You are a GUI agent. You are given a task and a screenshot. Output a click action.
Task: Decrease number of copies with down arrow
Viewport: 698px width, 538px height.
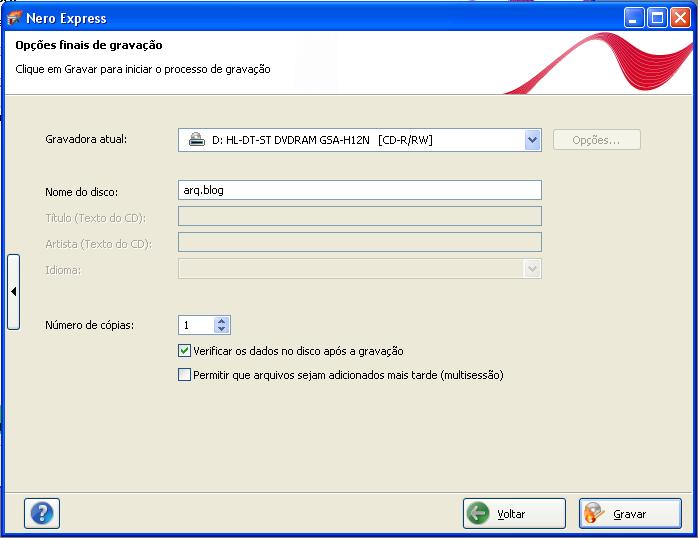[x=222, y=329]
